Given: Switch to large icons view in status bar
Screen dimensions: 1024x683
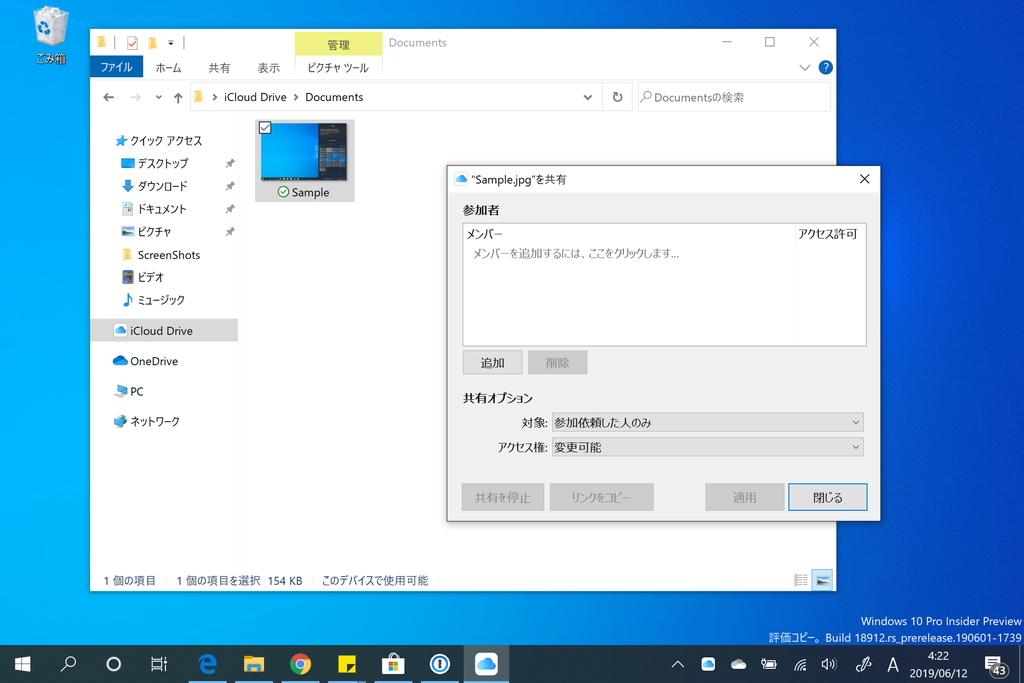Looking at the screenshot, I should (x=822, y=579).
